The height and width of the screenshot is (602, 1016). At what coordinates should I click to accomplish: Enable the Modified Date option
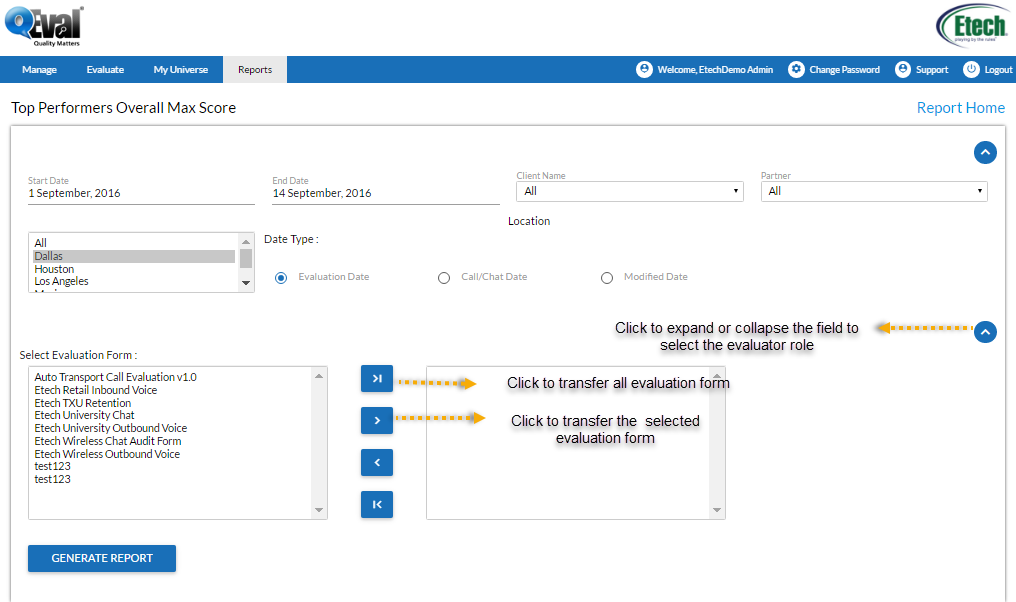pos(607,277)
